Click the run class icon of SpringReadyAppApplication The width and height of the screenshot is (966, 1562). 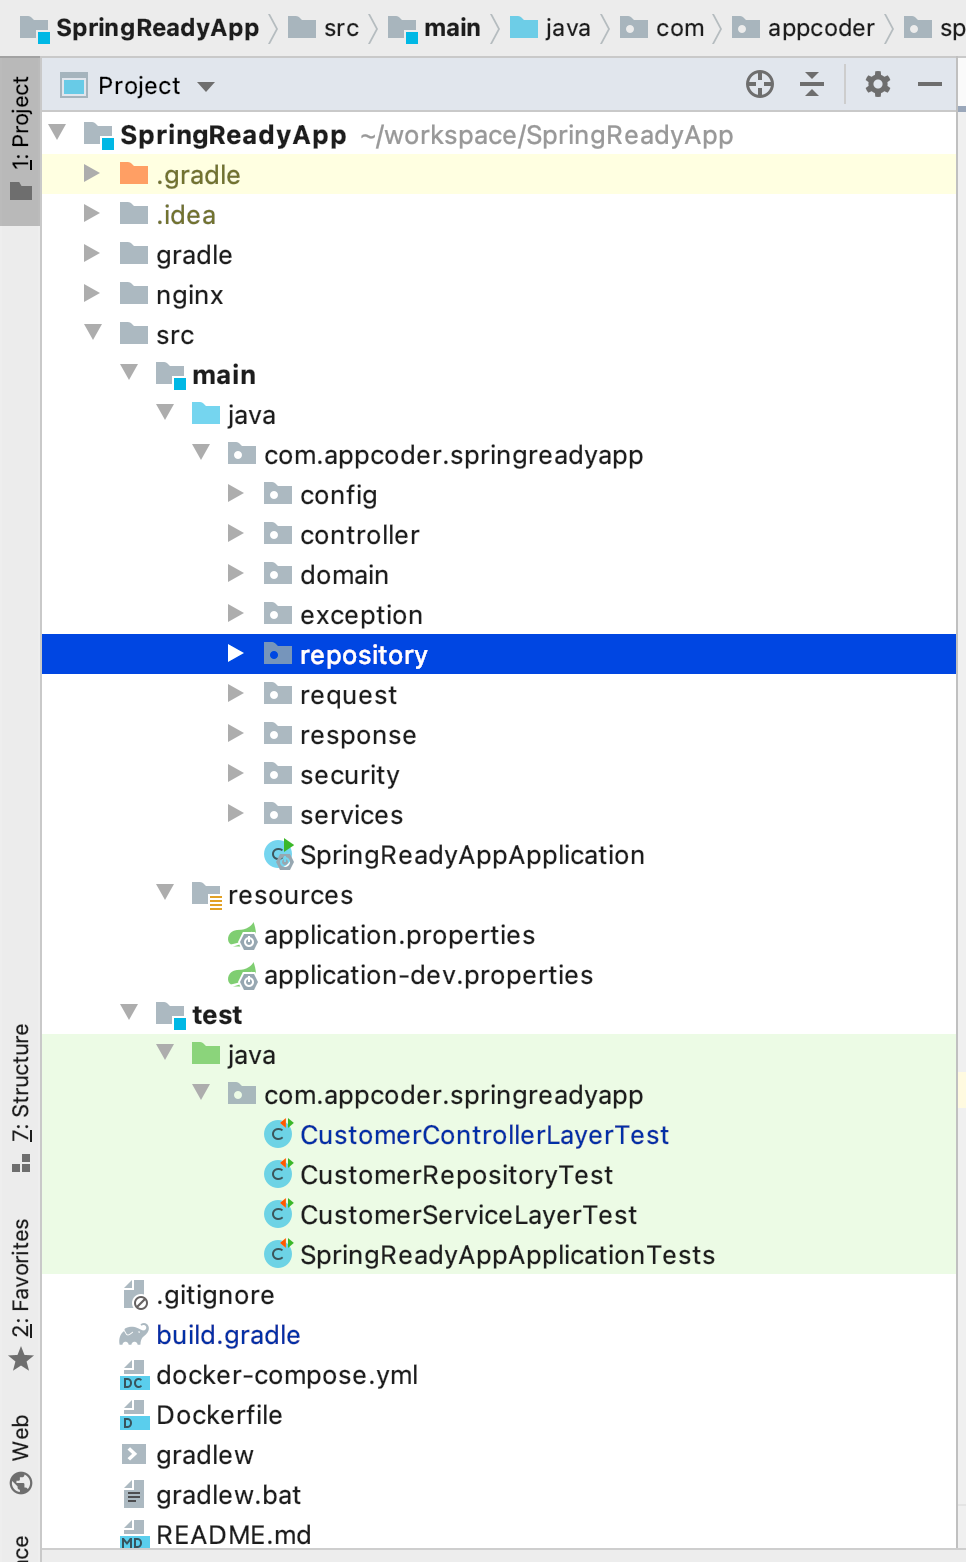276,854
